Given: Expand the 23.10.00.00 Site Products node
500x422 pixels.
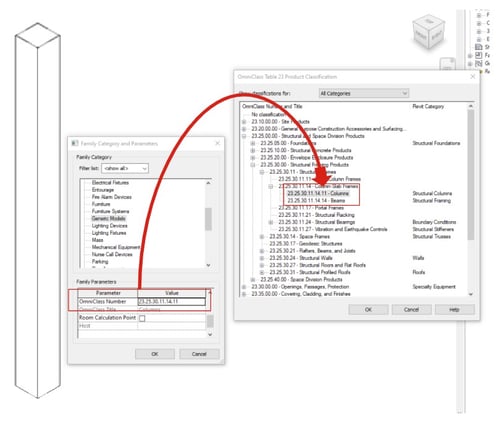Looking at the screenshot, I should click(x=244, y=122).
